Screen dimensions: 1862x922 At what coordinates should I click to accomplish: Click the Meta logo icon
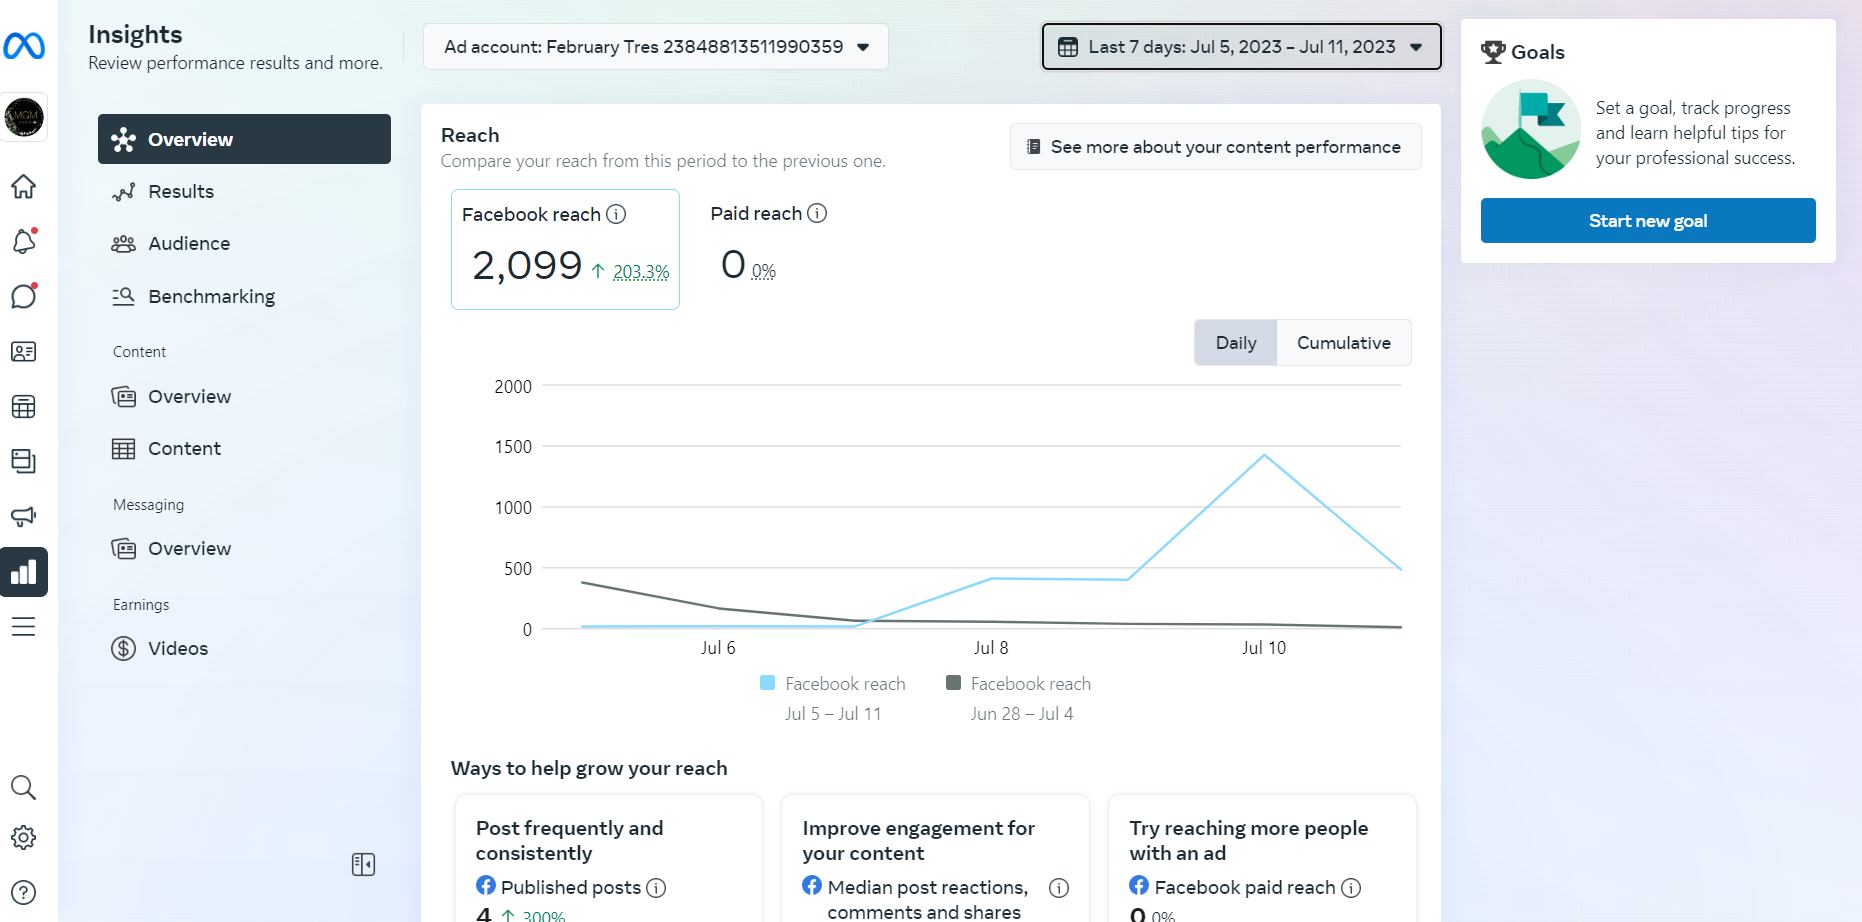[x=24, y=46]
